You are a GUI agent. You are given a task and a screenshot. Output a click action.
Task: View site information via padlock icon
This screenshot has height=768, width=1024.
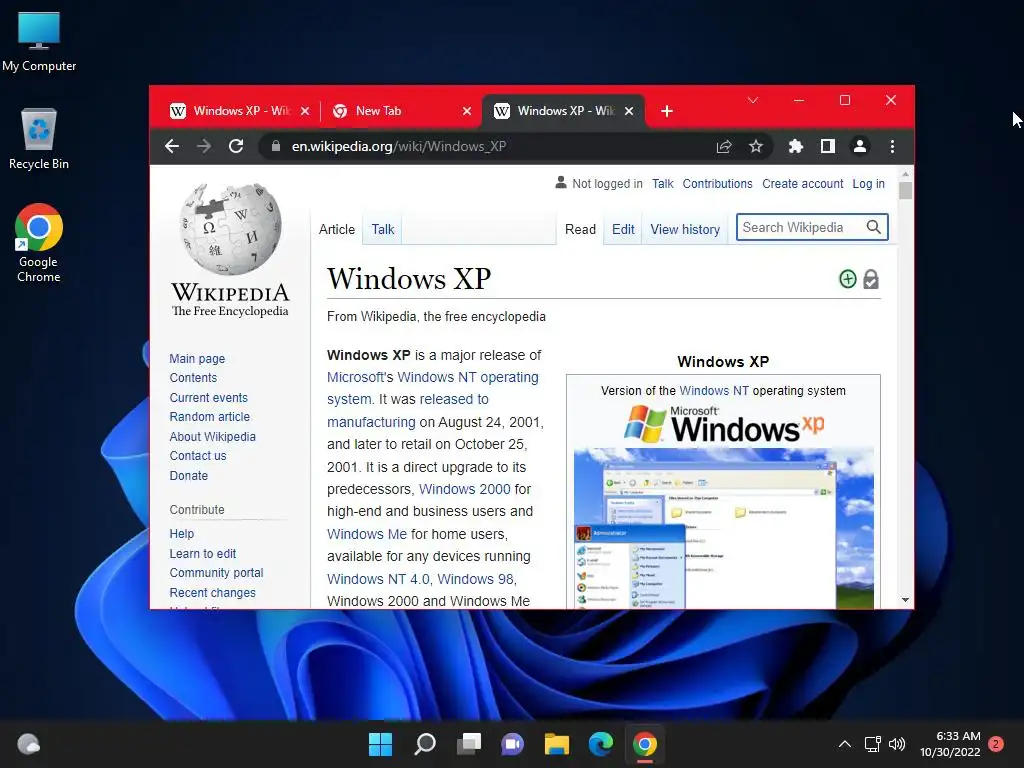pos(276,146)
